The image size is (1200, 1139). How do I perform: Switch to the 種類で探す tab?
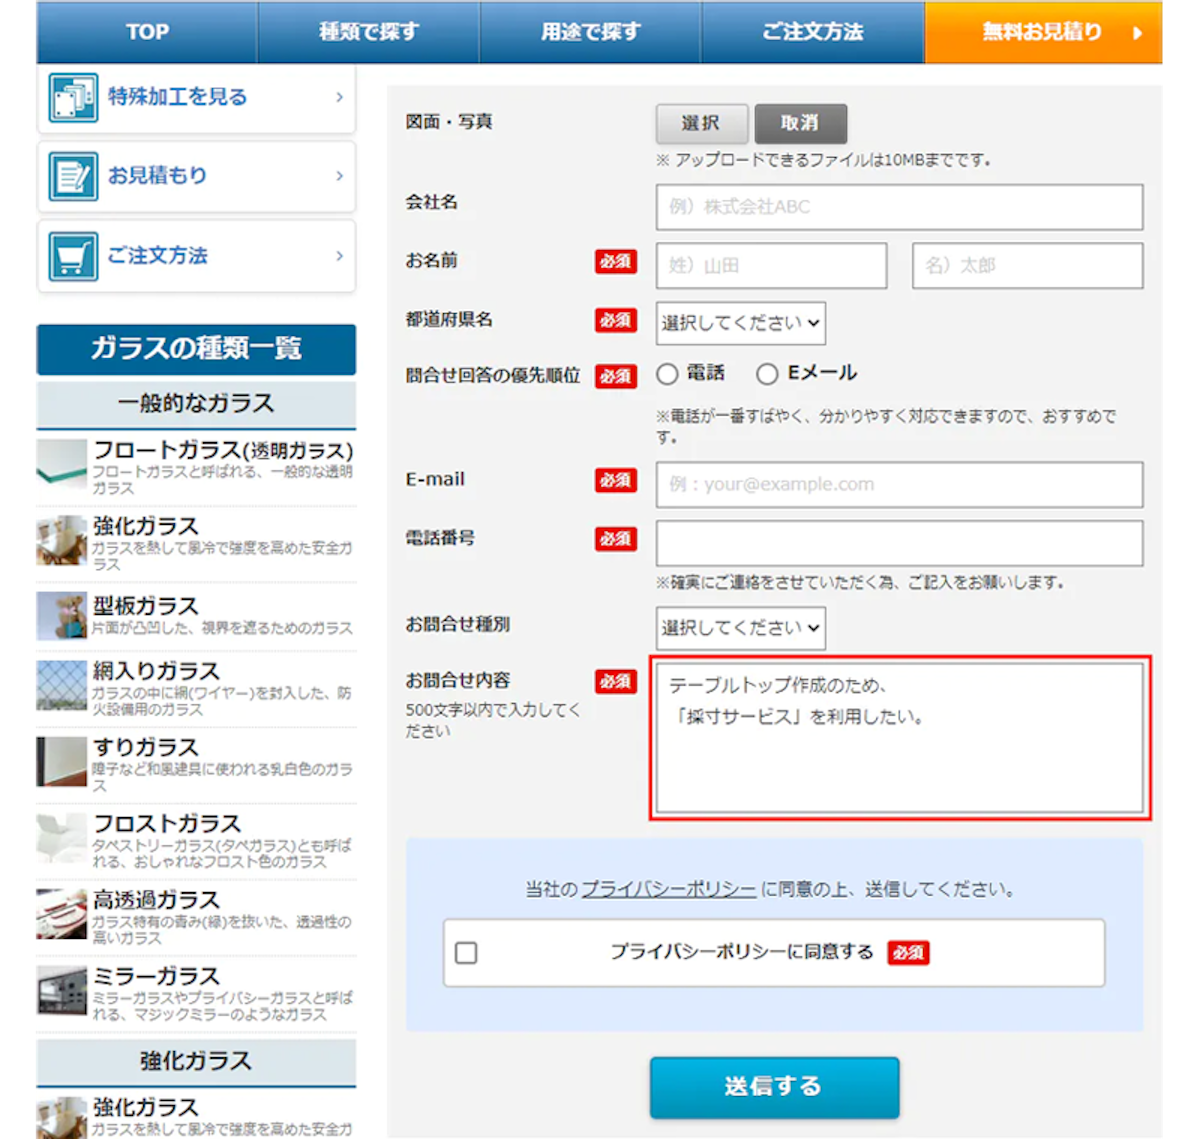pos(368,31)
